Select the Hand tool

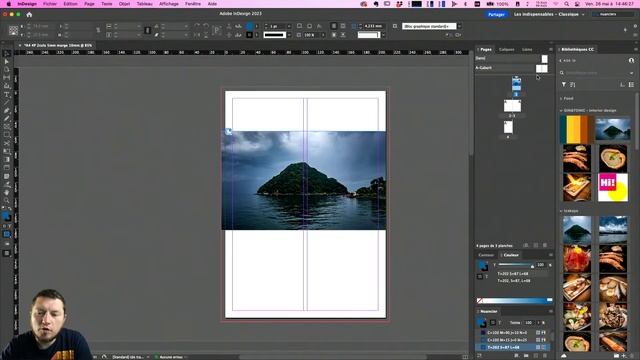pos(7,192)
